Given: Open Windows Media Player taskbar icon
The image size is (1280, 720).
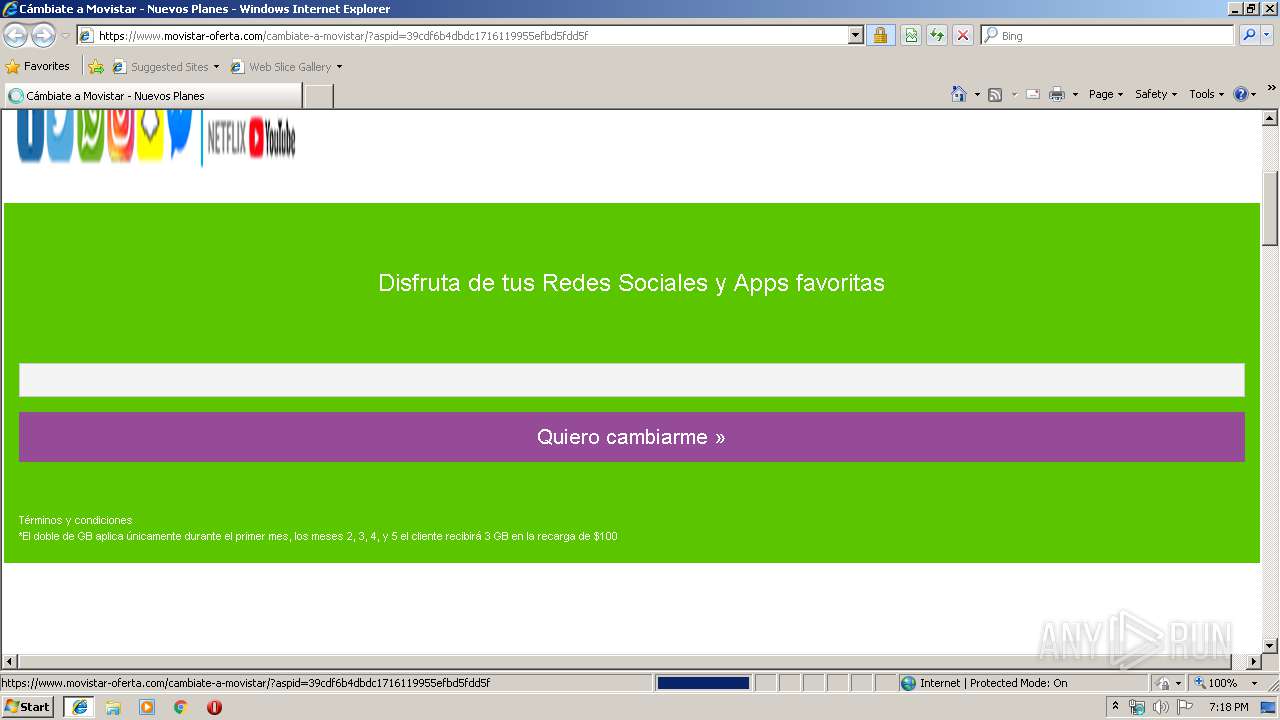Looking at the screenshot, I should pos(147,707).
